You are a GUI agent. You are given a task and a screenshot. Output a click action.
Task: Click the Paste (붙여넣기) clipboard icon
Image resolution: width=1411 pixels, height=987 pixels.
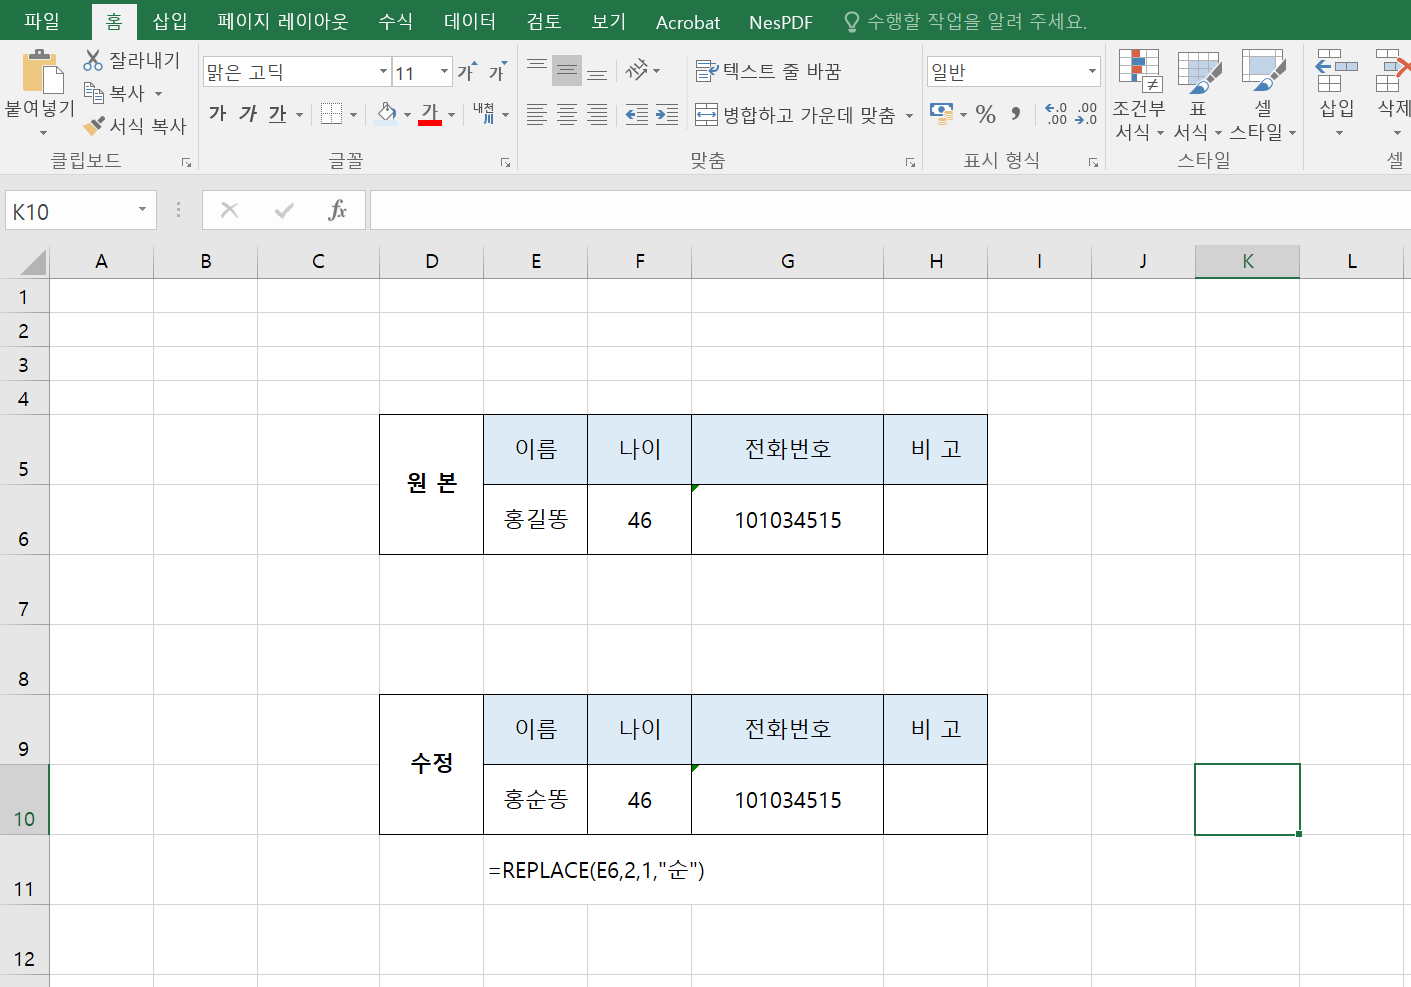41,73
